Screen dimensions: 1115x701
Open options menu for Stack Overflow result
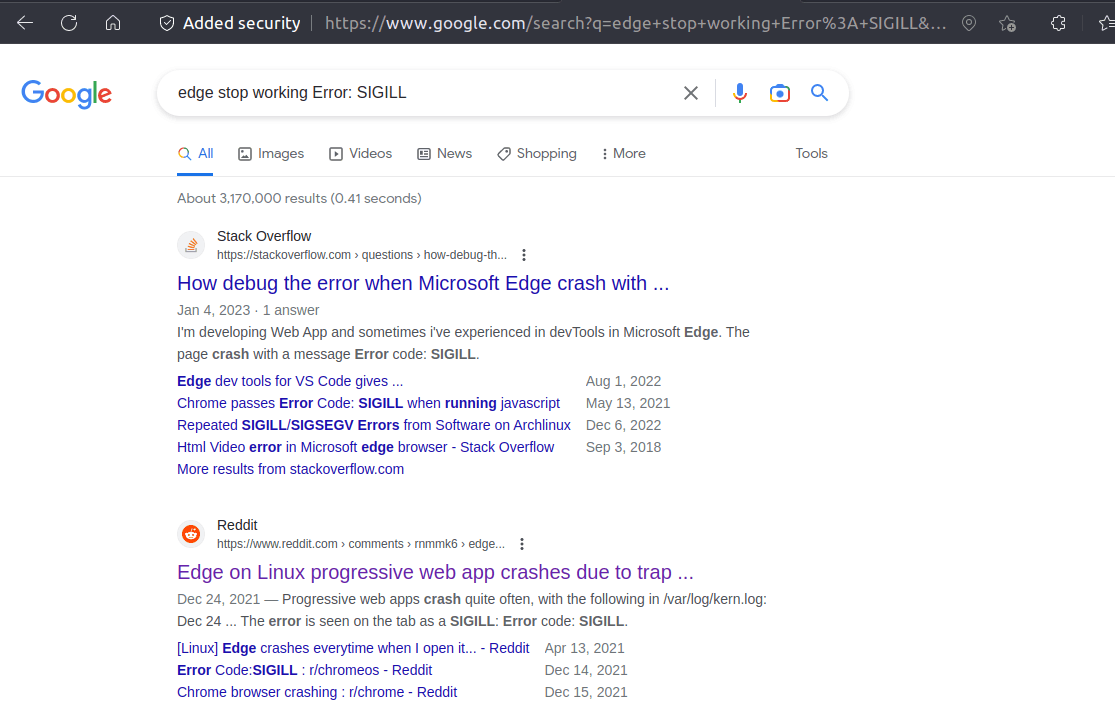(x=524, y=255)
